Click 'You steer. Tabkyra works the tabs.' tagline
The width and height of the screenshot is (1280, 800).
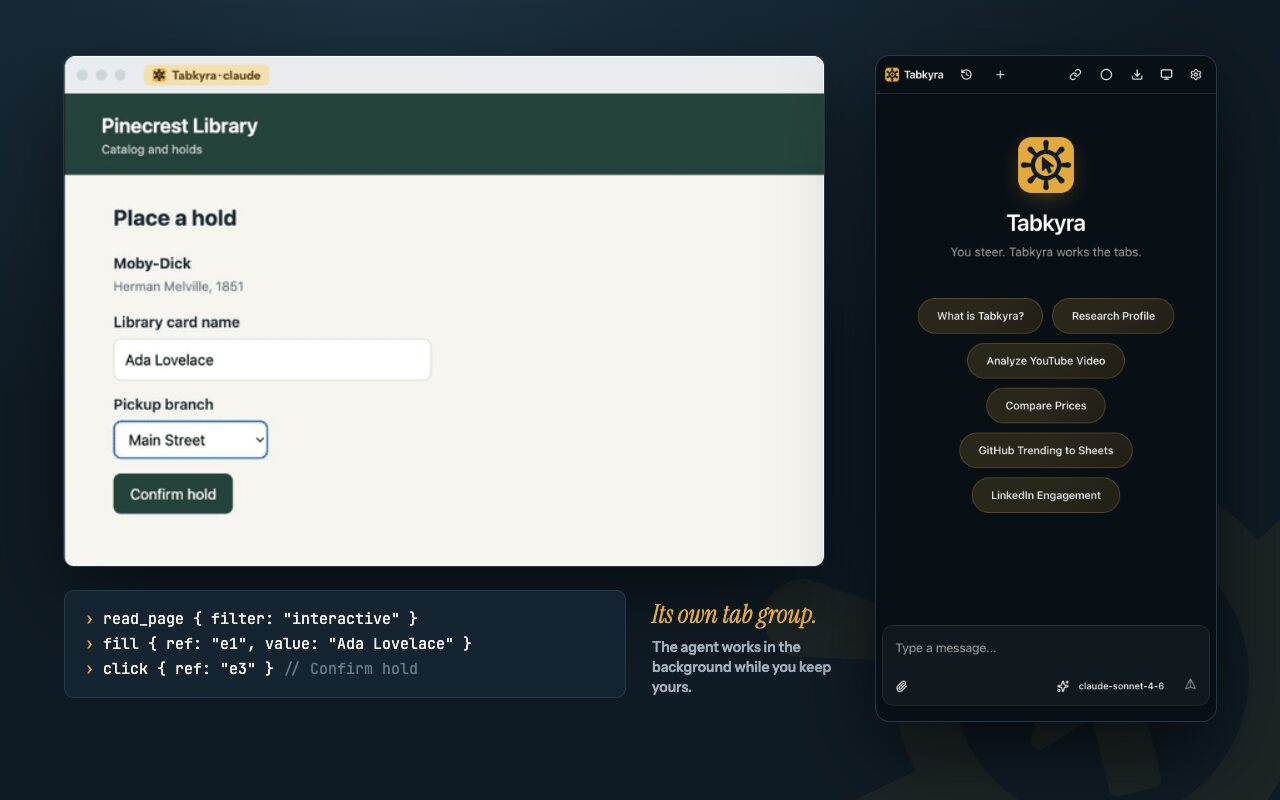(1046, 252)
